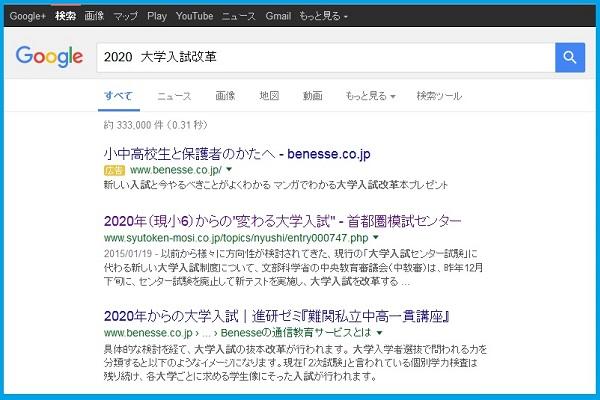
Task: Switch to the 動画 results tab
Action: pos(313,96)
